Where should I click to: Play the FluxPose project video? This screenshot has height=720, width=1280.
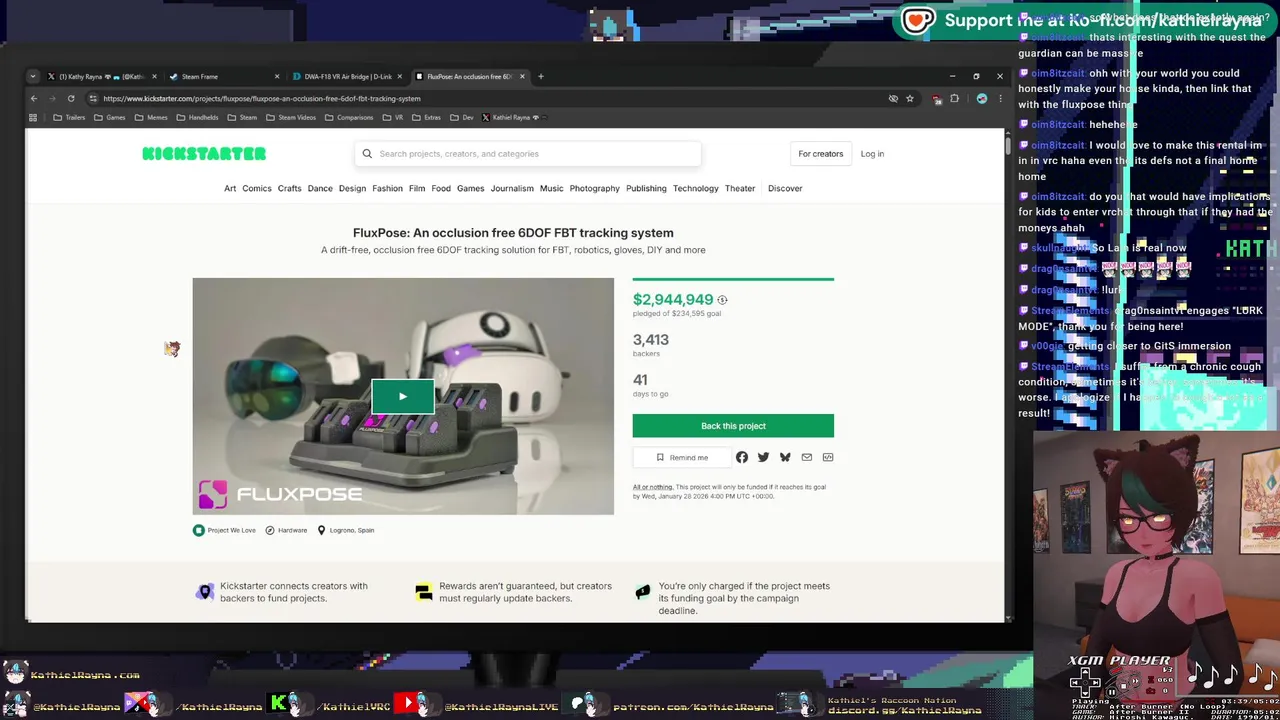point(403,397)
